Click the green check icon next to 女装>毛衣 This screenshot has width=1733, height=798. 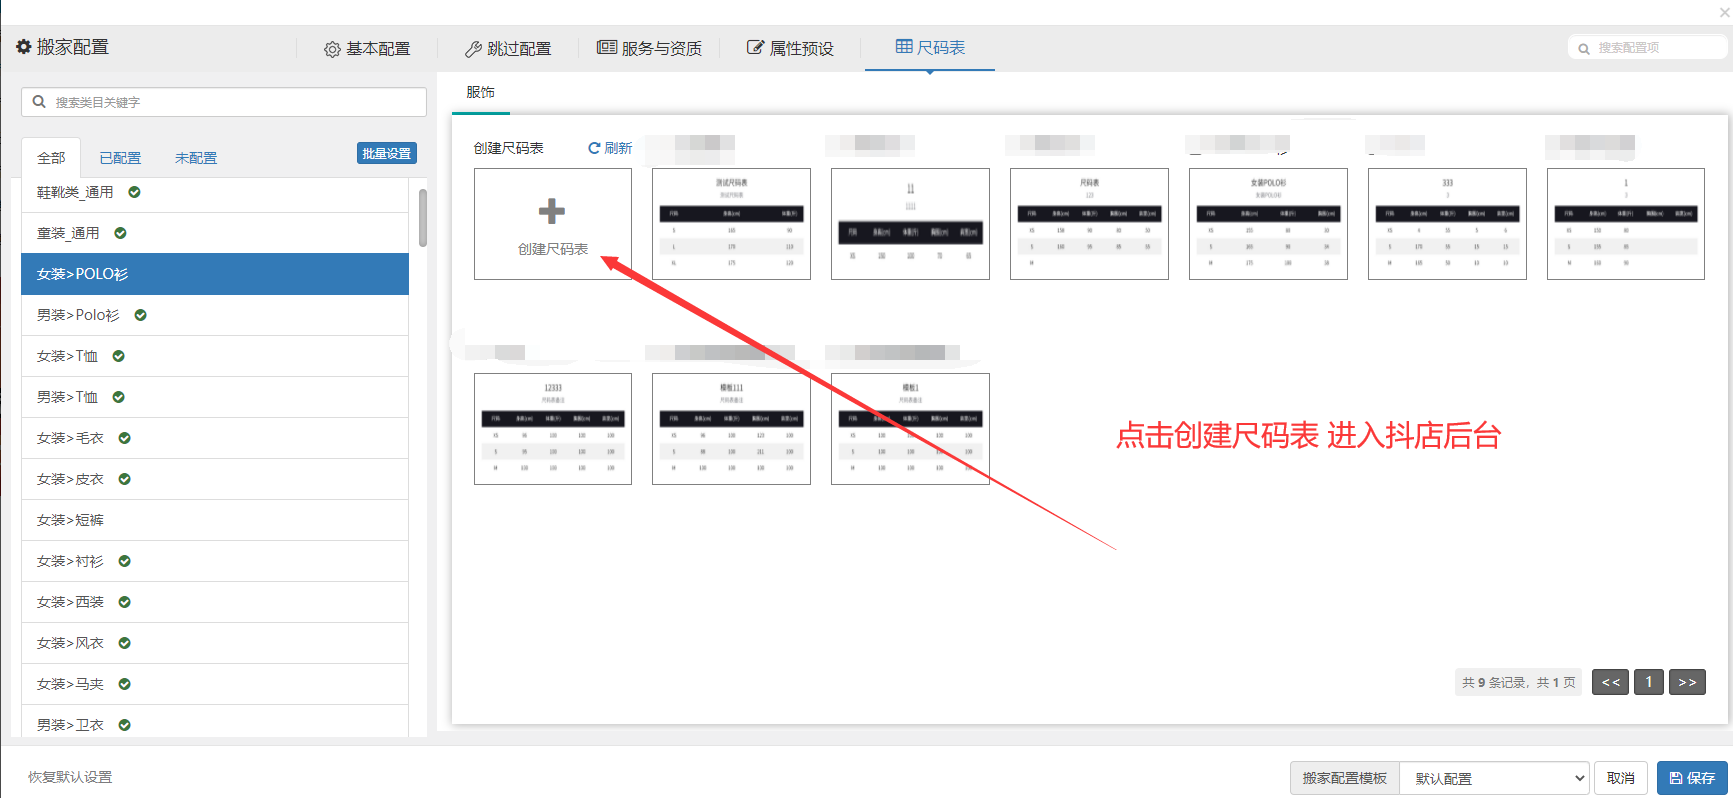[x=125, y=438]
